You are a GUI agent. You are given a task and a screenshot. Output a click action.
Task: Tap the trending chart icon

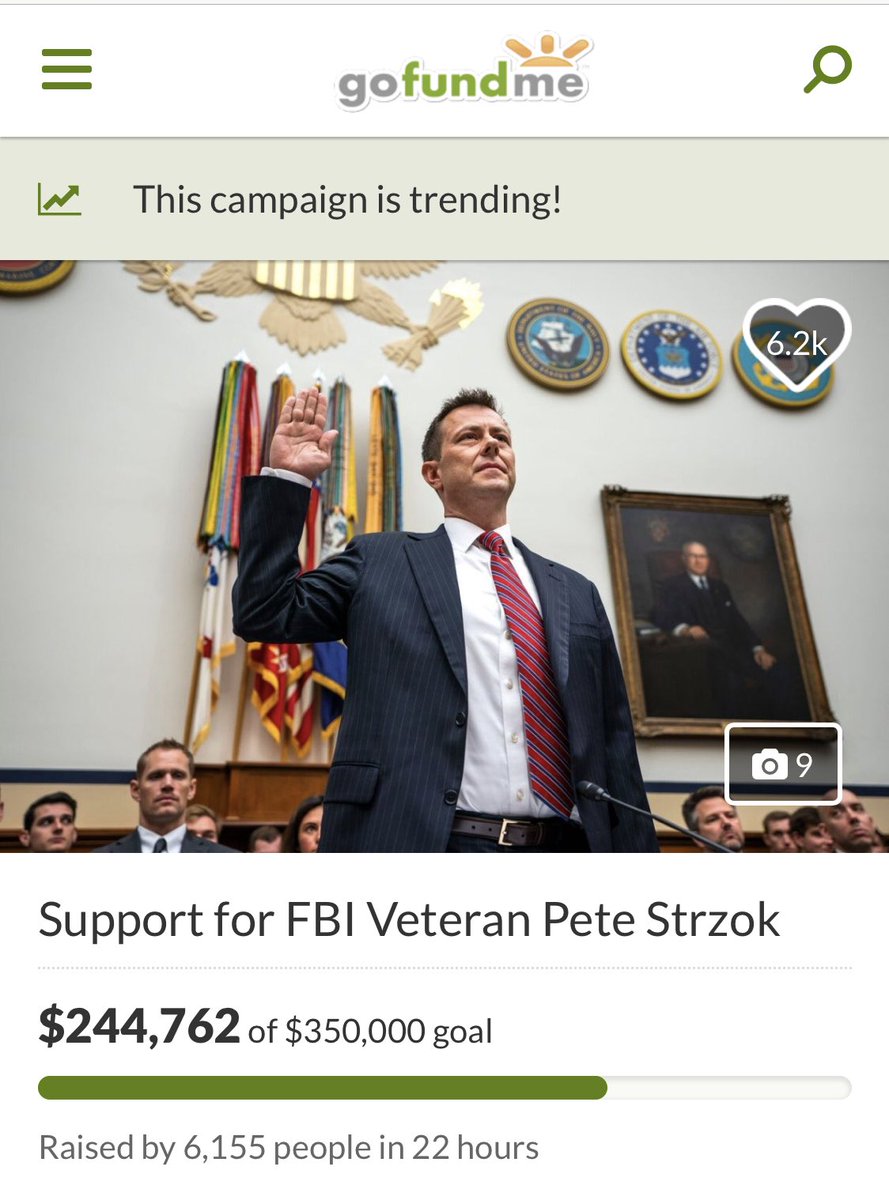tap(59, 199)
